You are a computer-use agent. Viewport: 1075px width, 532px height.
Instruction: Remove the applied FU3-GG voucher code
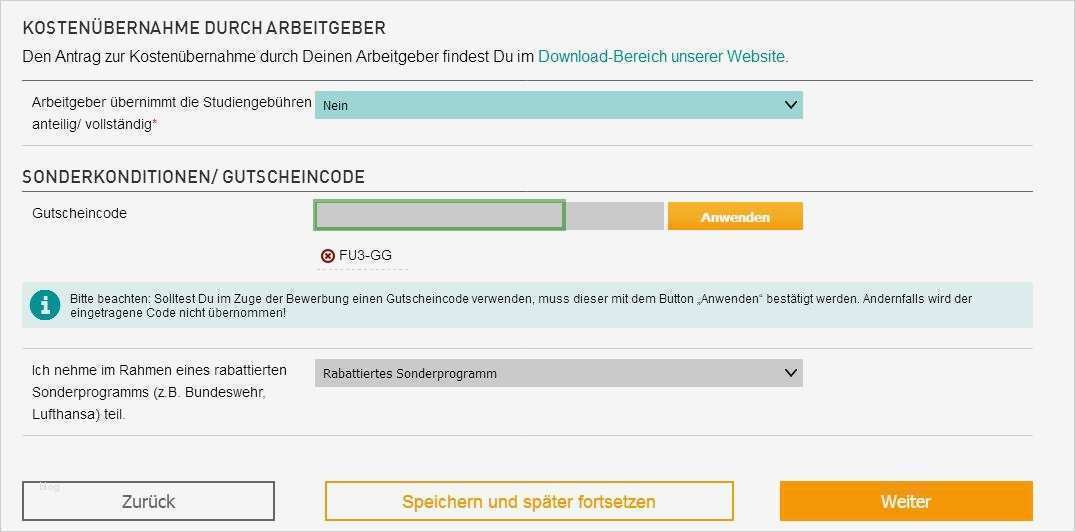point(327,256)
